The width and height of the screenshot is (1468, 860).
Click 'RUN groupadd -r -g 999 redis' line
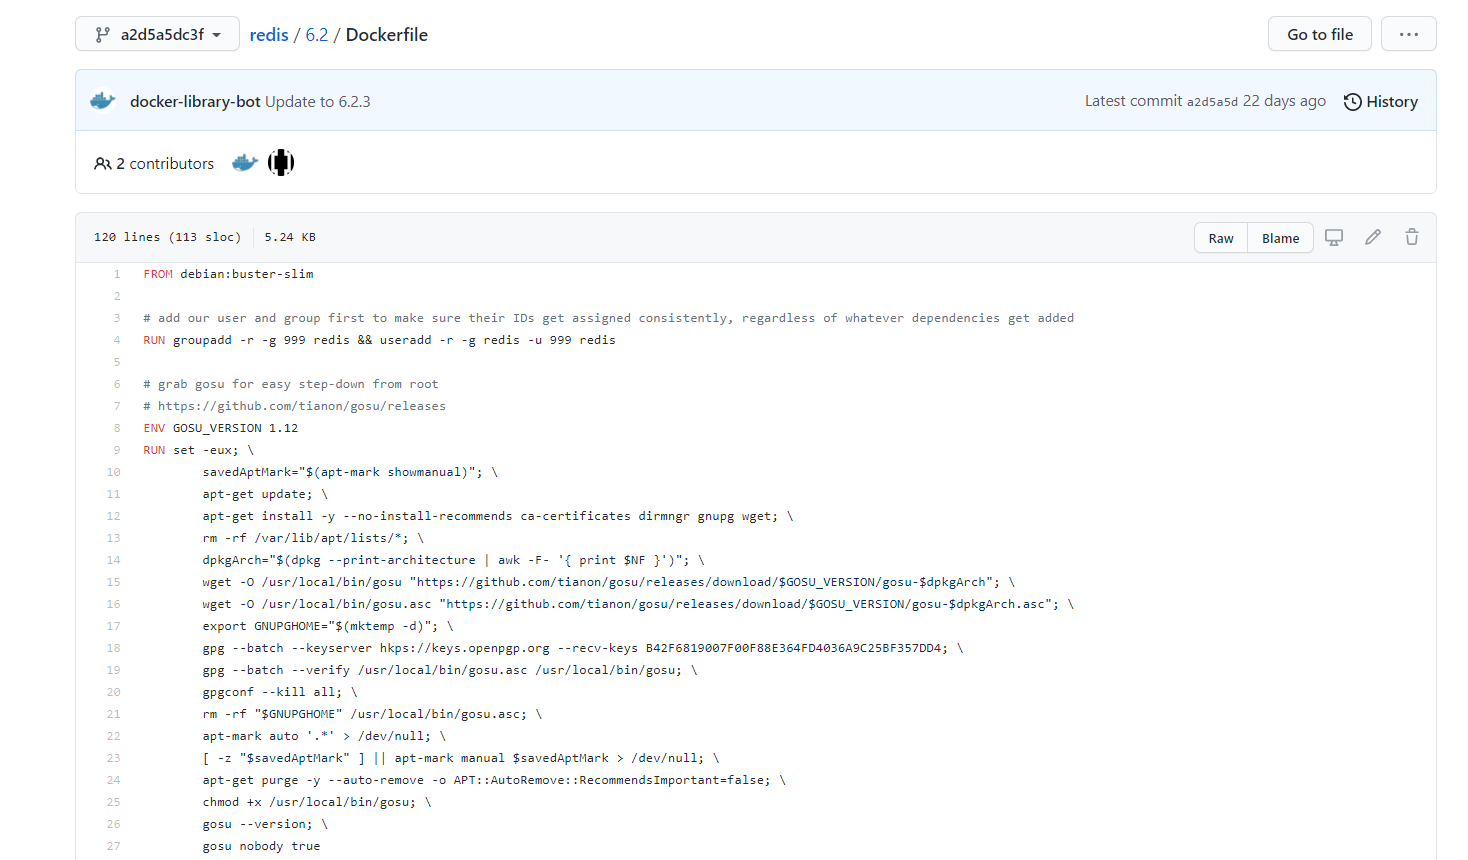(379, 340)
